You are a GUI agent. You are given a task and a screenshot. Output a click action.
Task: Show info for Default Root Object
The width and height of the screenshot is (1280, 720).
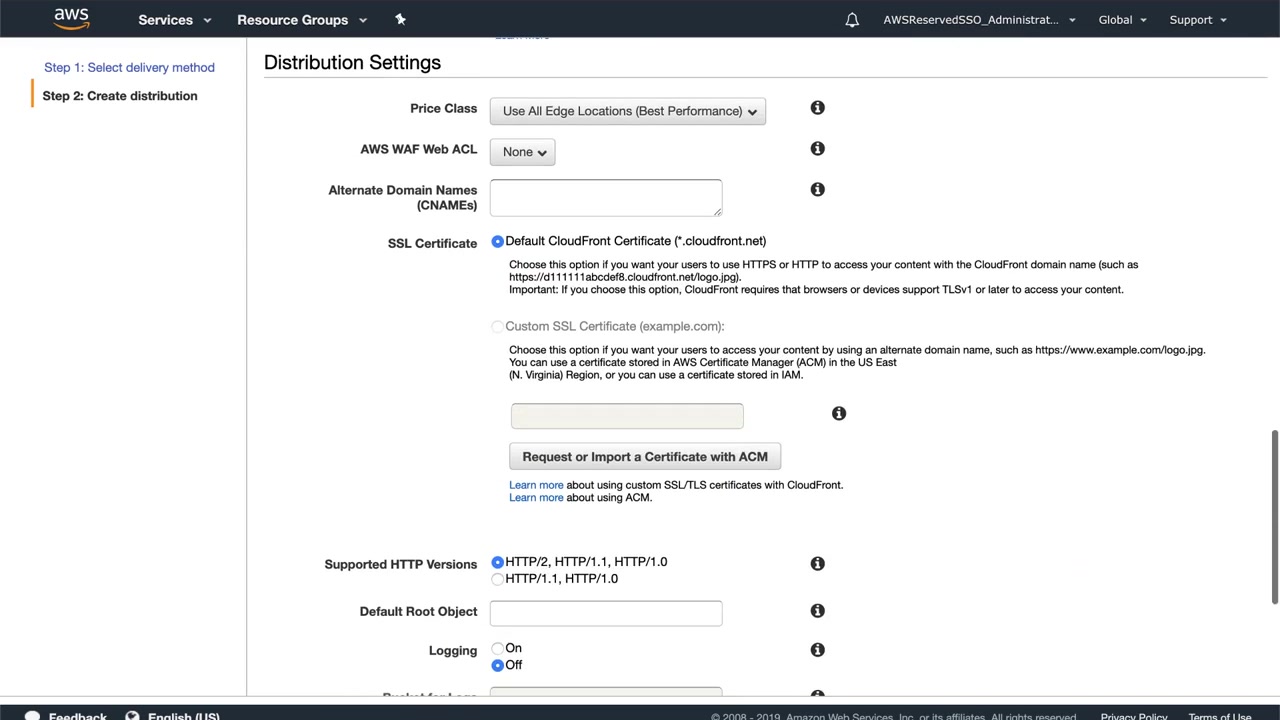pos(817,611)
